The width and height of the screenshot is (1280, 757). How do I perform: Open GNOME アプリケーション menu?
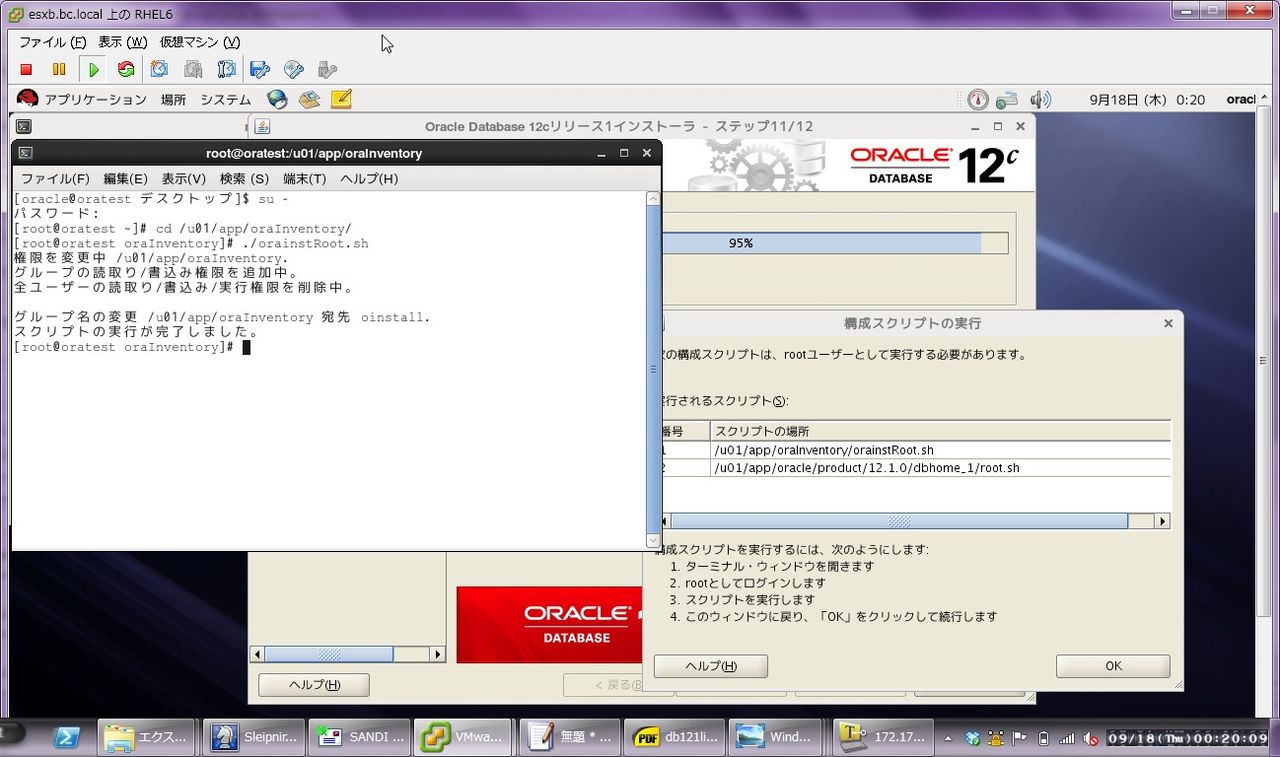[x=95, y=100]
